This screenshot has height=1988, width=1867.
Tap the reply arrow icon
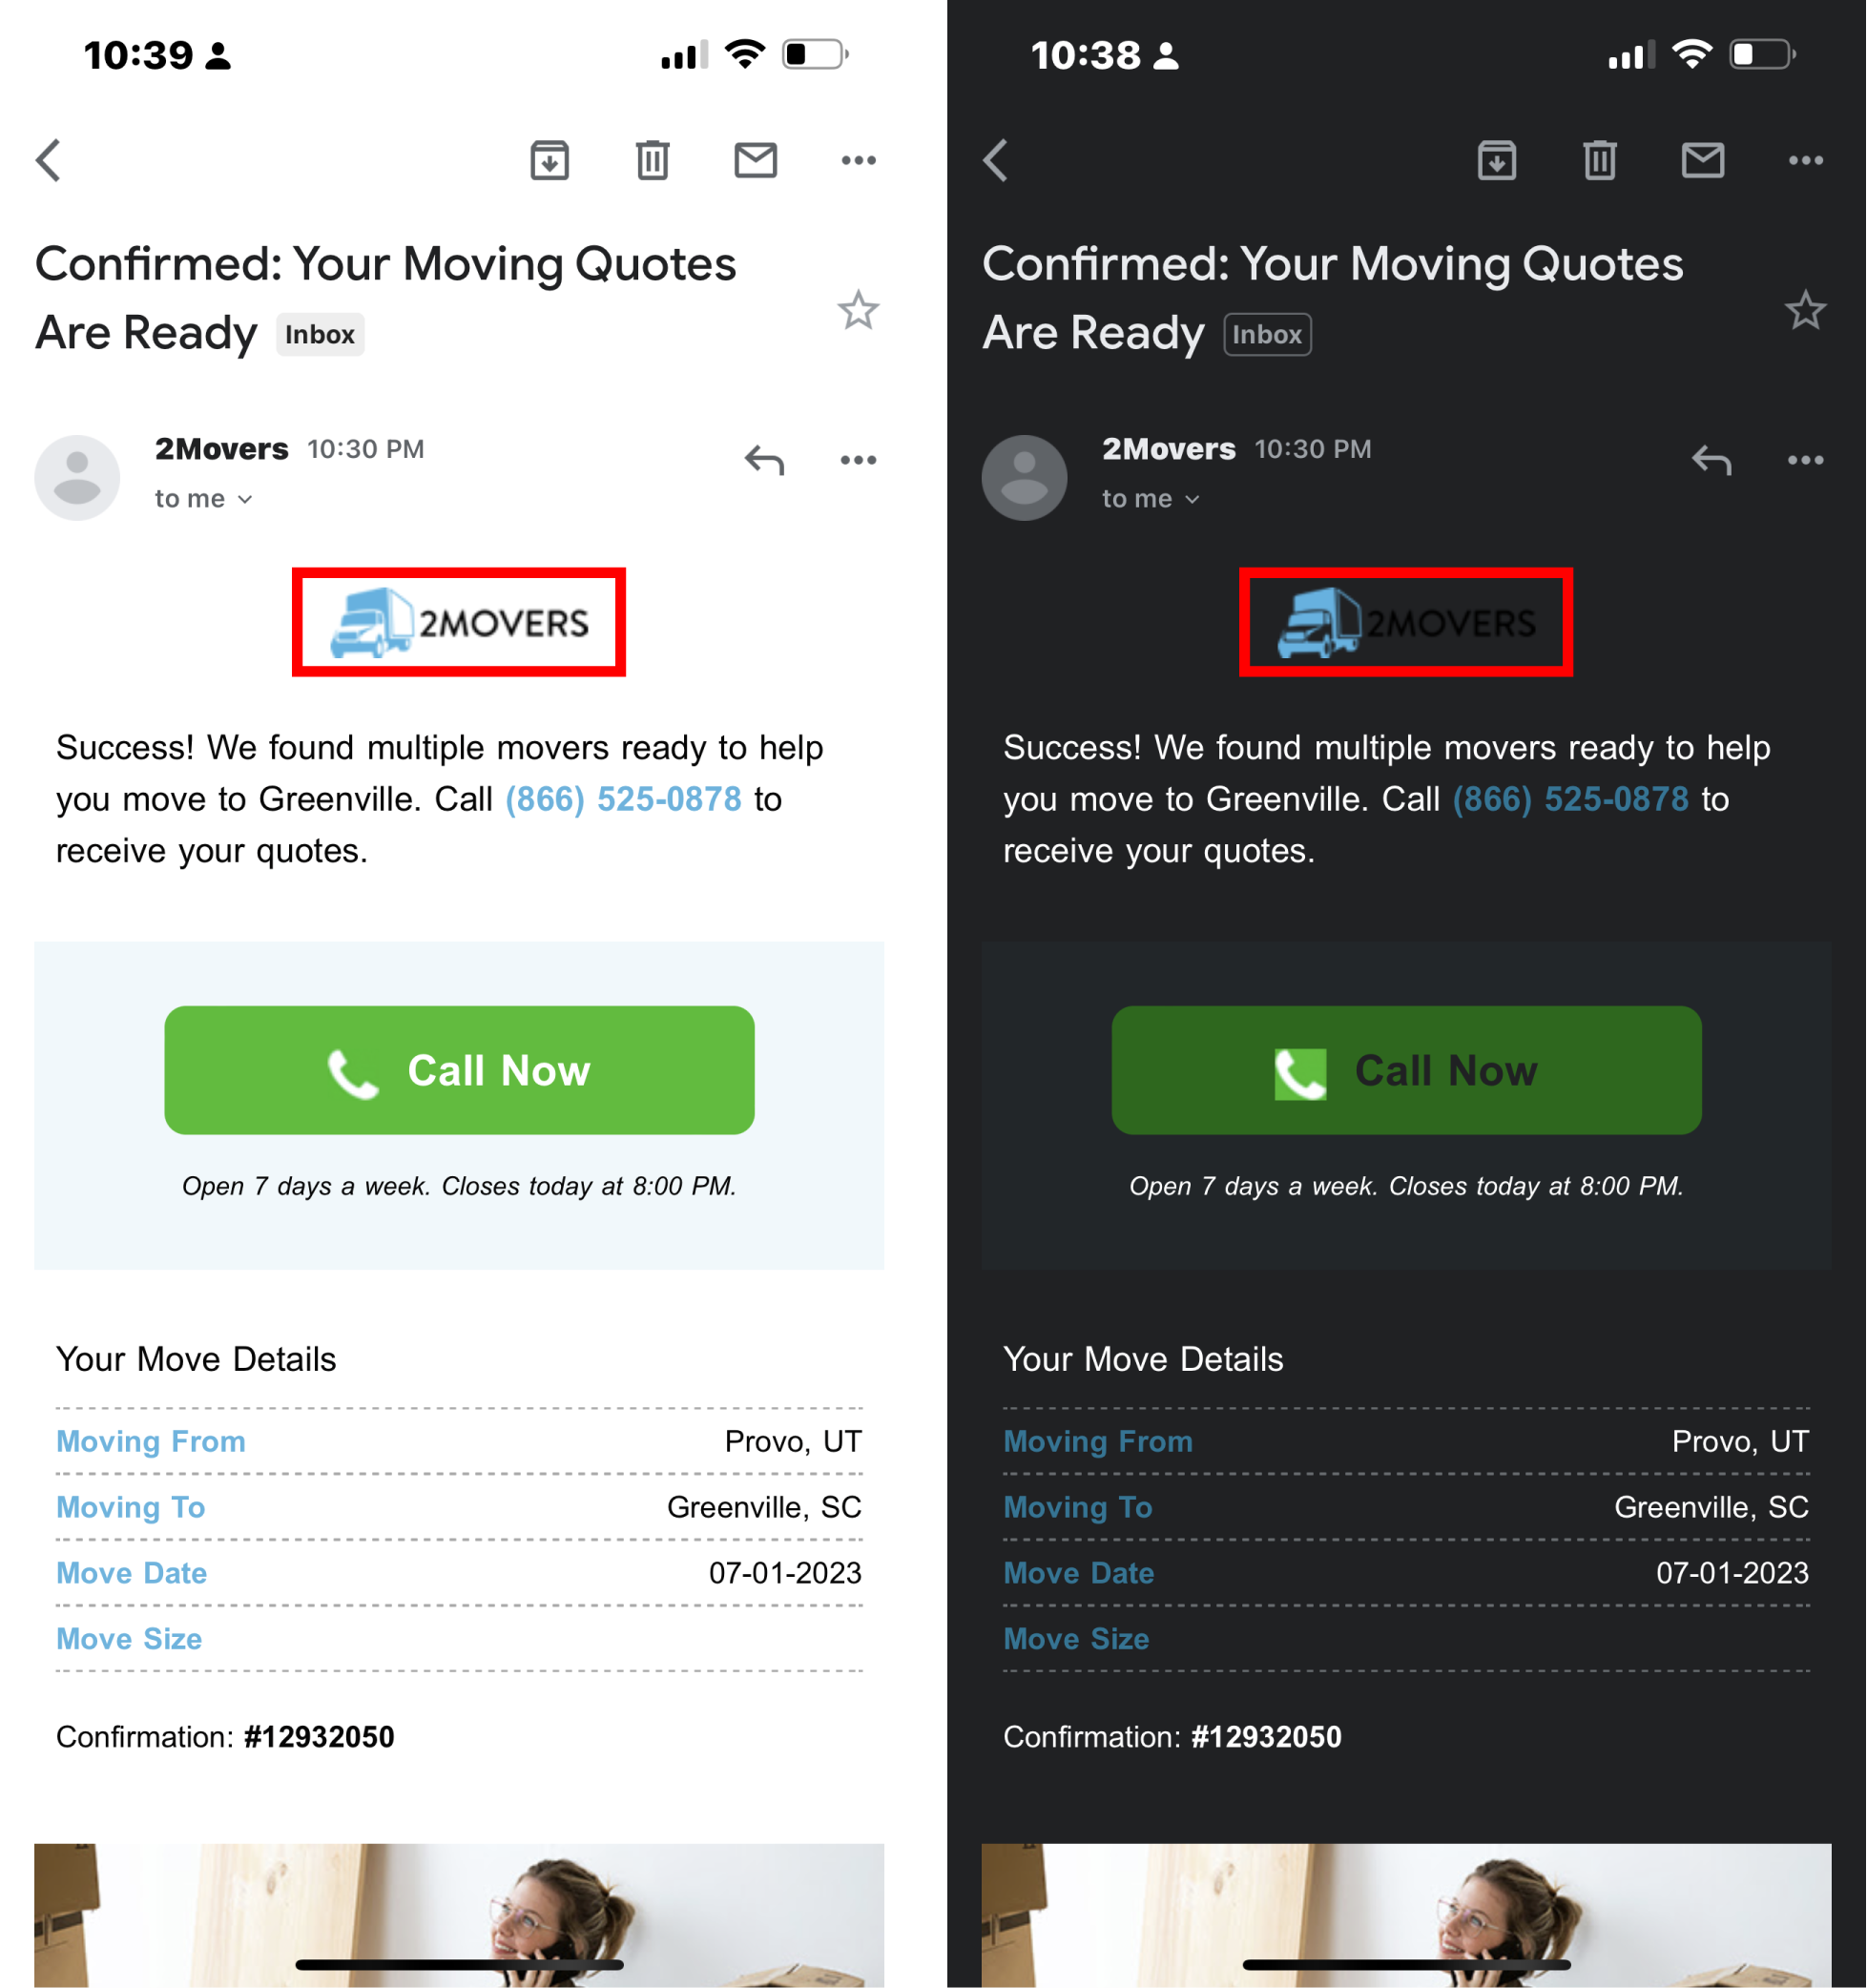click(x=763, y=460)
